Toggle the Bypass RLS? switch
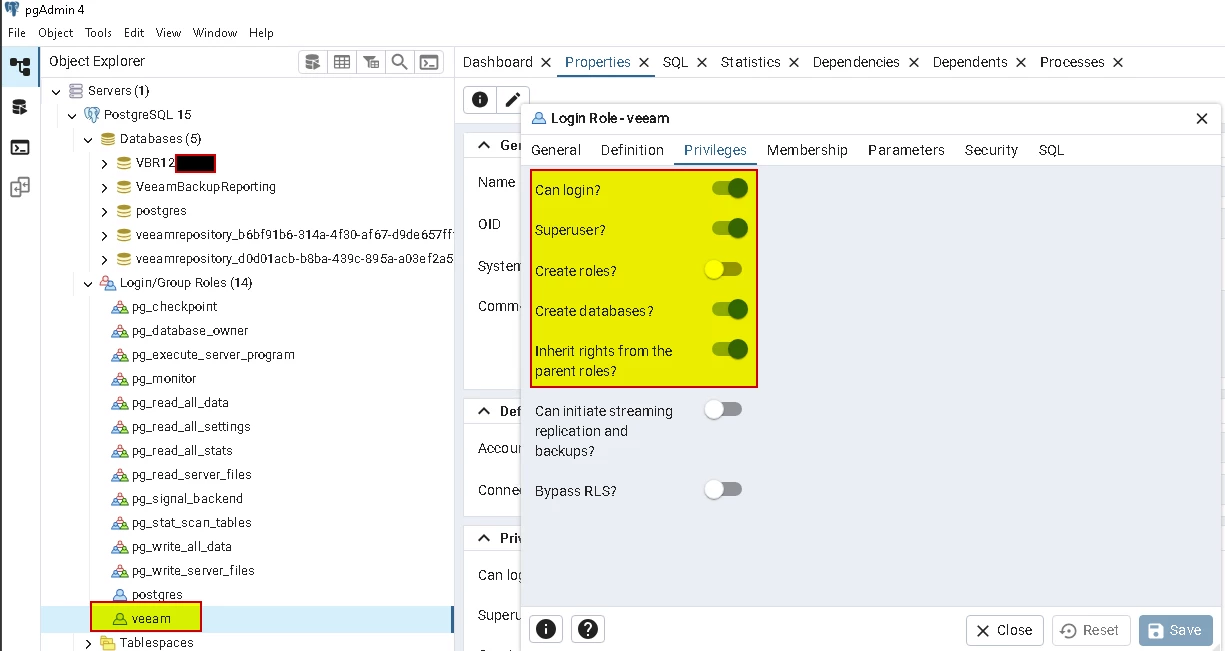The width and height of the screenshot is (1225, 651). click(x=723, y=489)
